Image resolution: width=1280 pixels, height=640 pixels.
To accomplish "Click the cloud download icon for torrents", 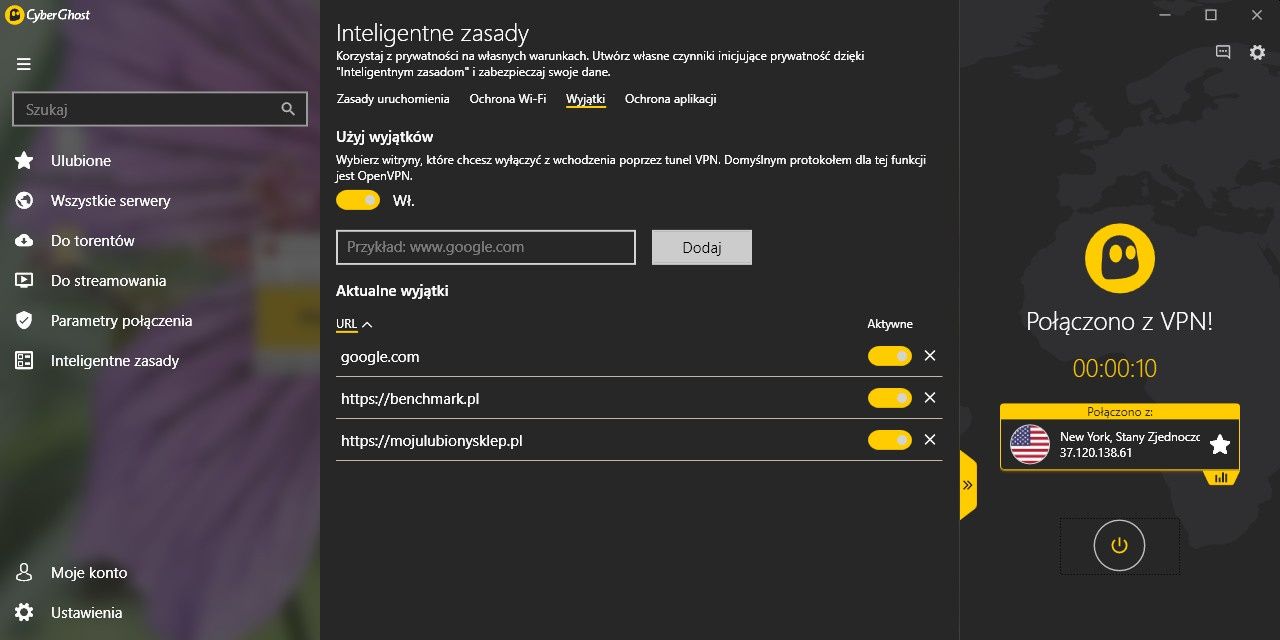I will pos(24,240).
